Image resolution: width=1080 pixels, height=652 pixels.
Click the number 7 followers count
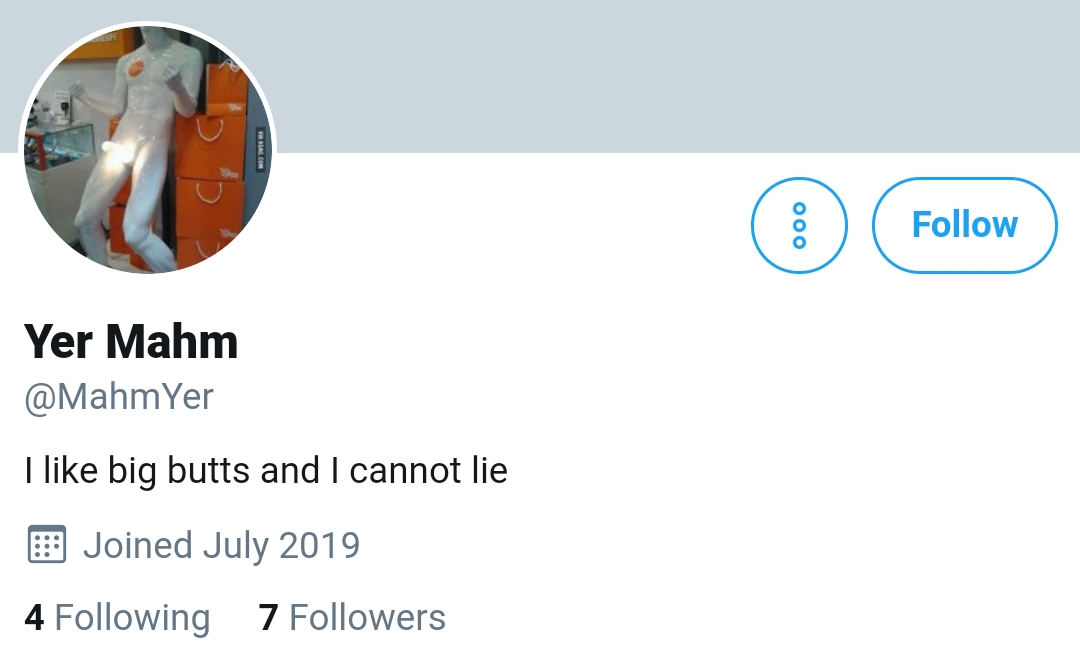[x=269, y=618]
